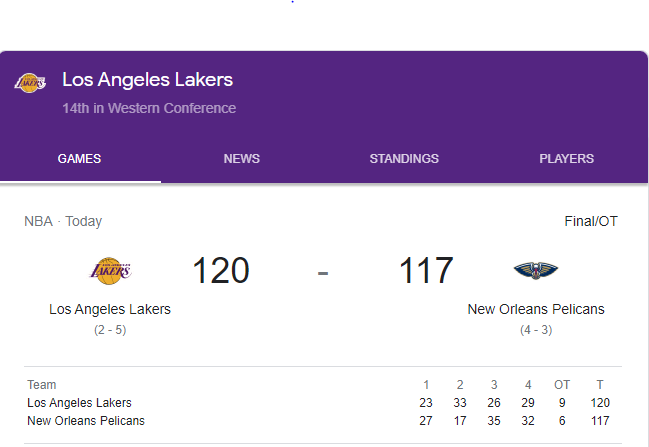This screenshot has height=447, width=649.
Task: Click the Los Angeles Lakers header title
Action: [x=147, y=79]
